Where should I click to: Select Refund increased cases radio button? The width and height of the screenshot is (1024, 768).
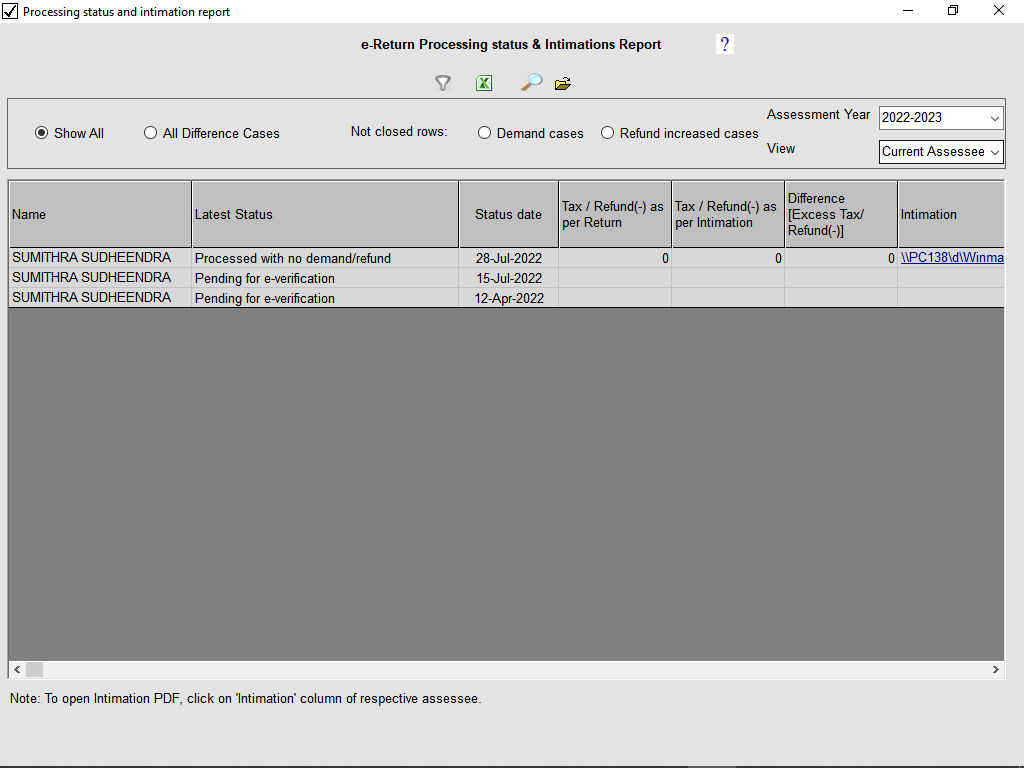(607, 133)
